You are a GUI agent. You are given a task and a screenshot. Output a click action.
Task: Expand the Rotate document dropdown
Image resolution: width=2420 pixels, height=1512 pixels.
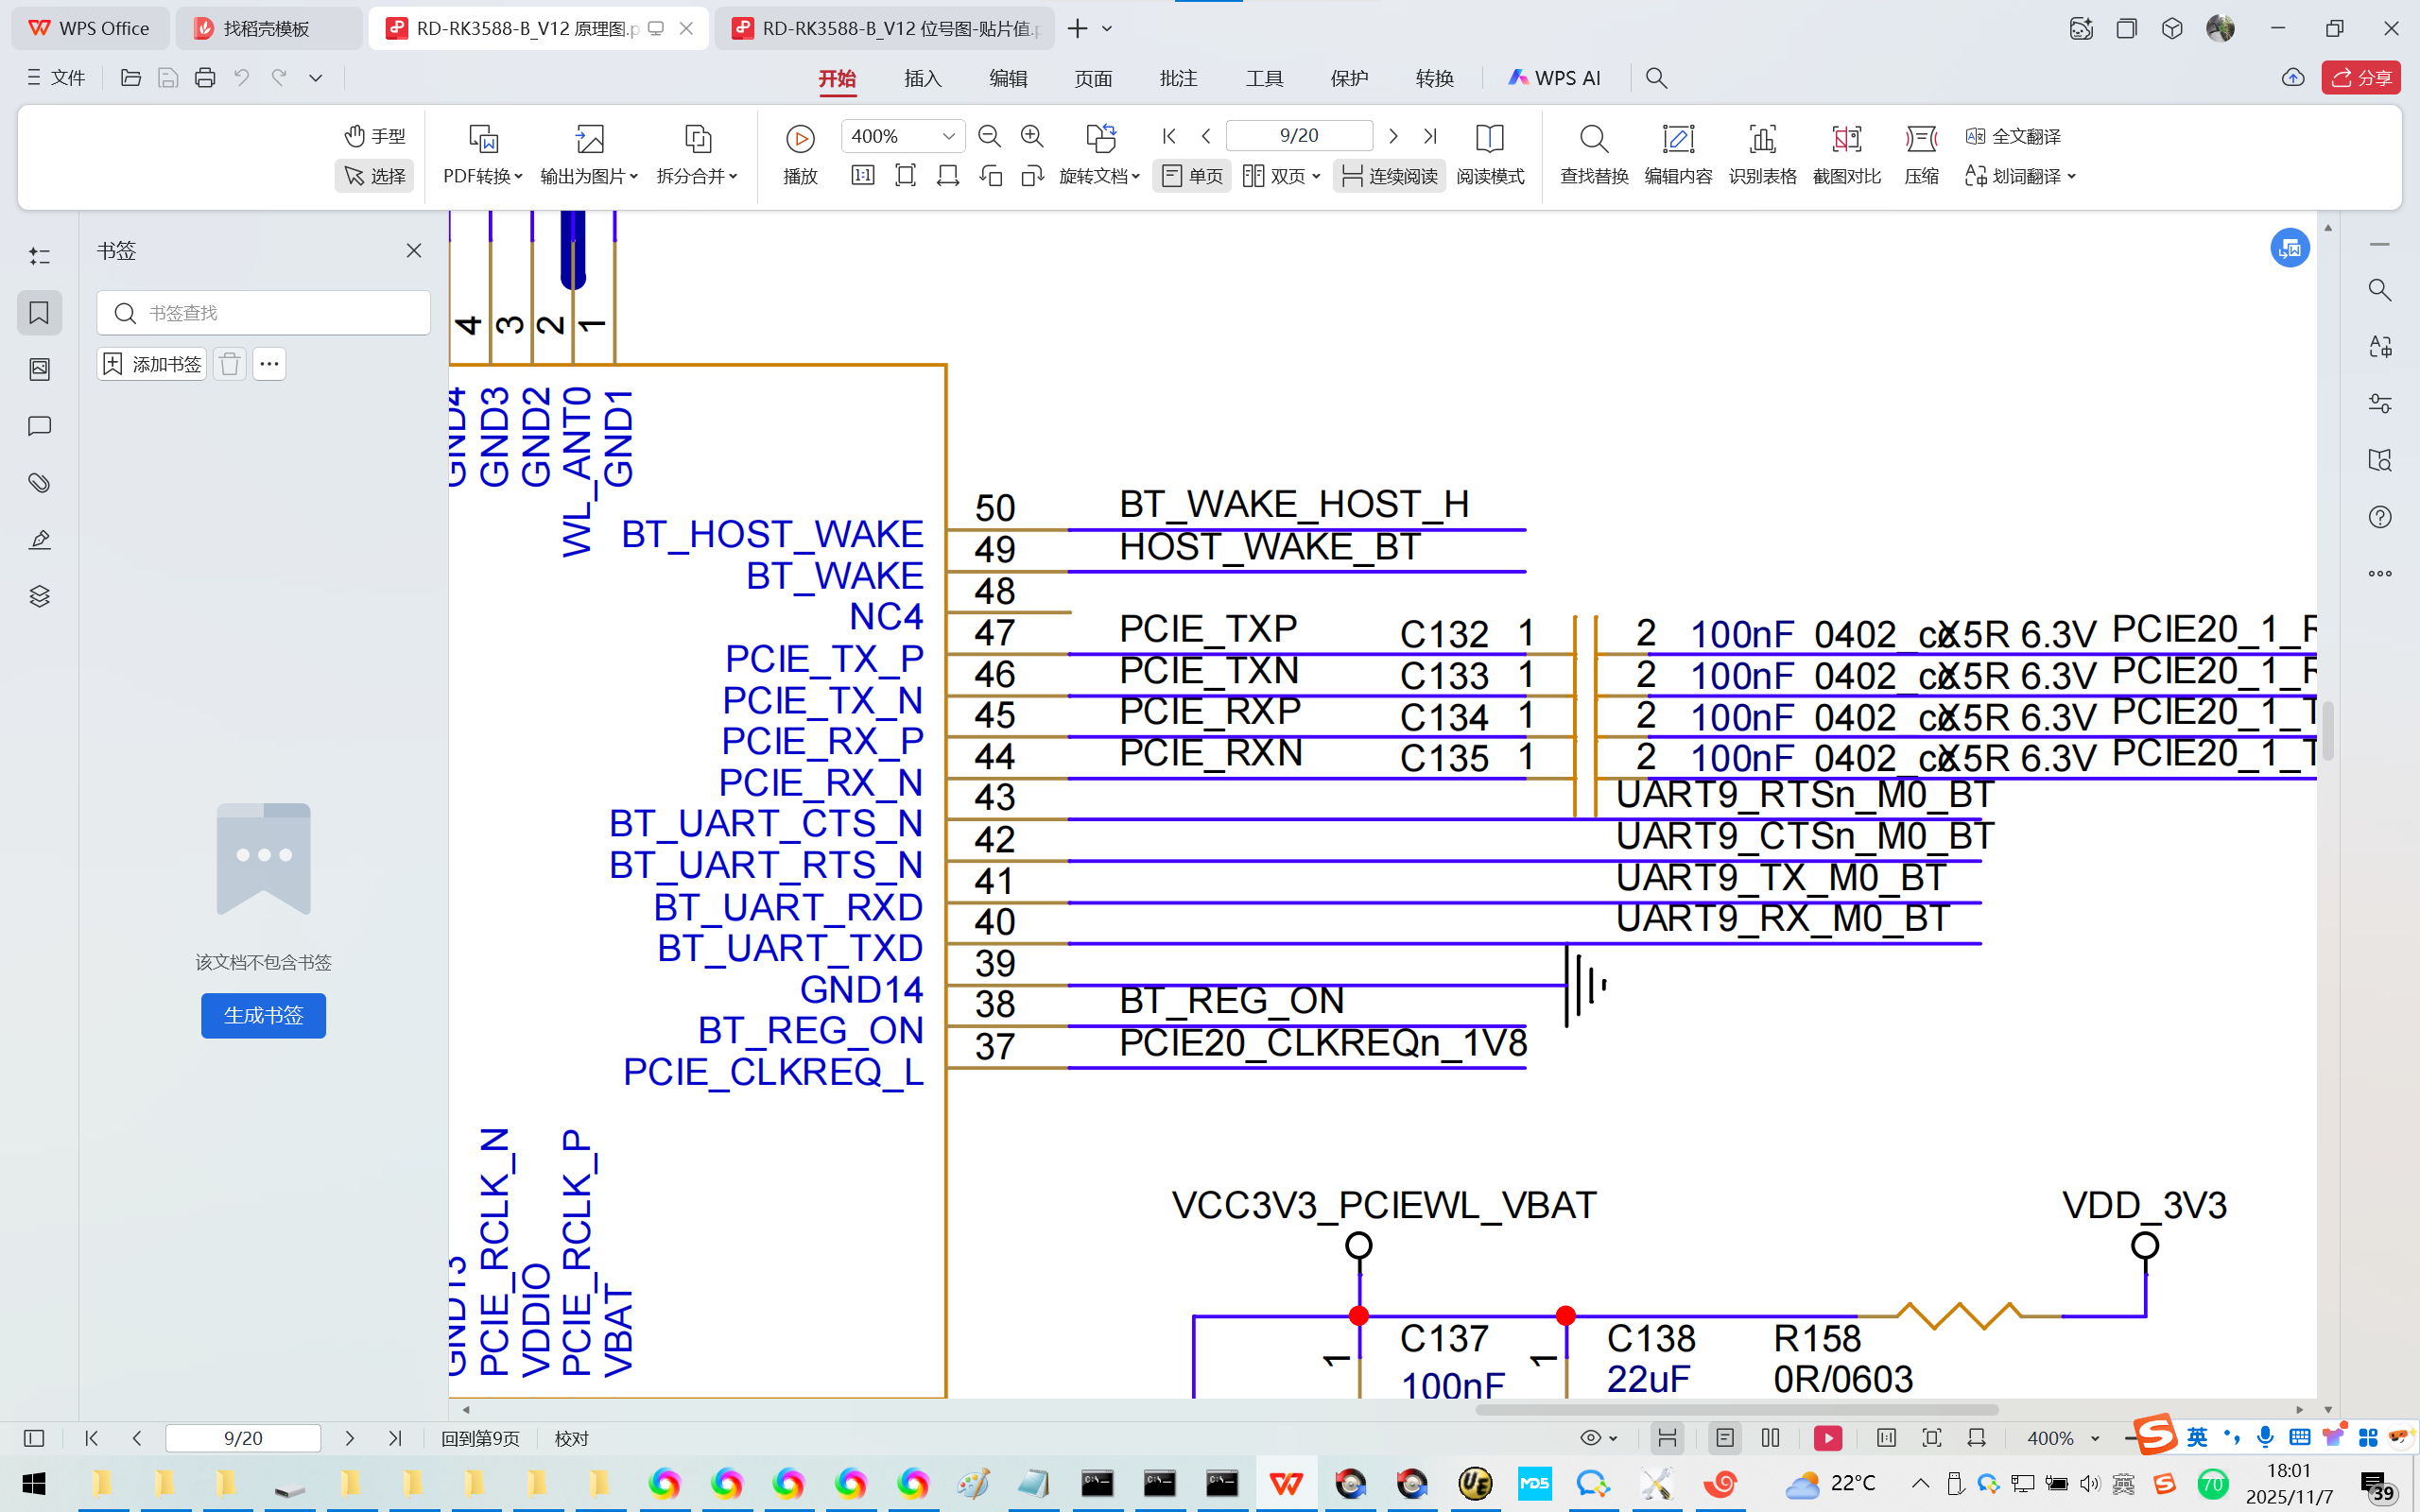[x=1099, y=176]
